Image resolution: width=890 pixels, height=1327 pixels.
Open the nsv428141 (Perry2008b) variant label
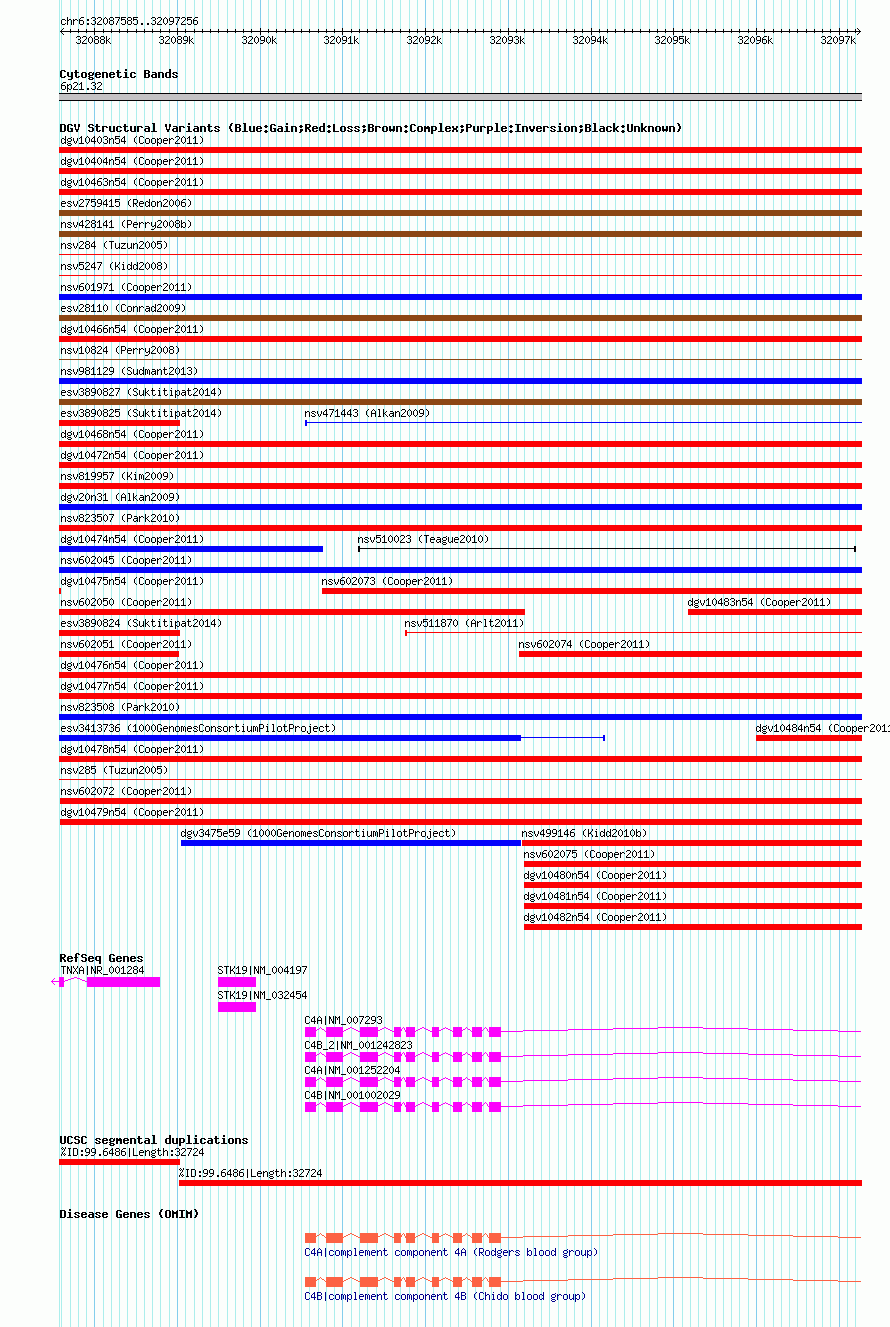pos(126,224)
